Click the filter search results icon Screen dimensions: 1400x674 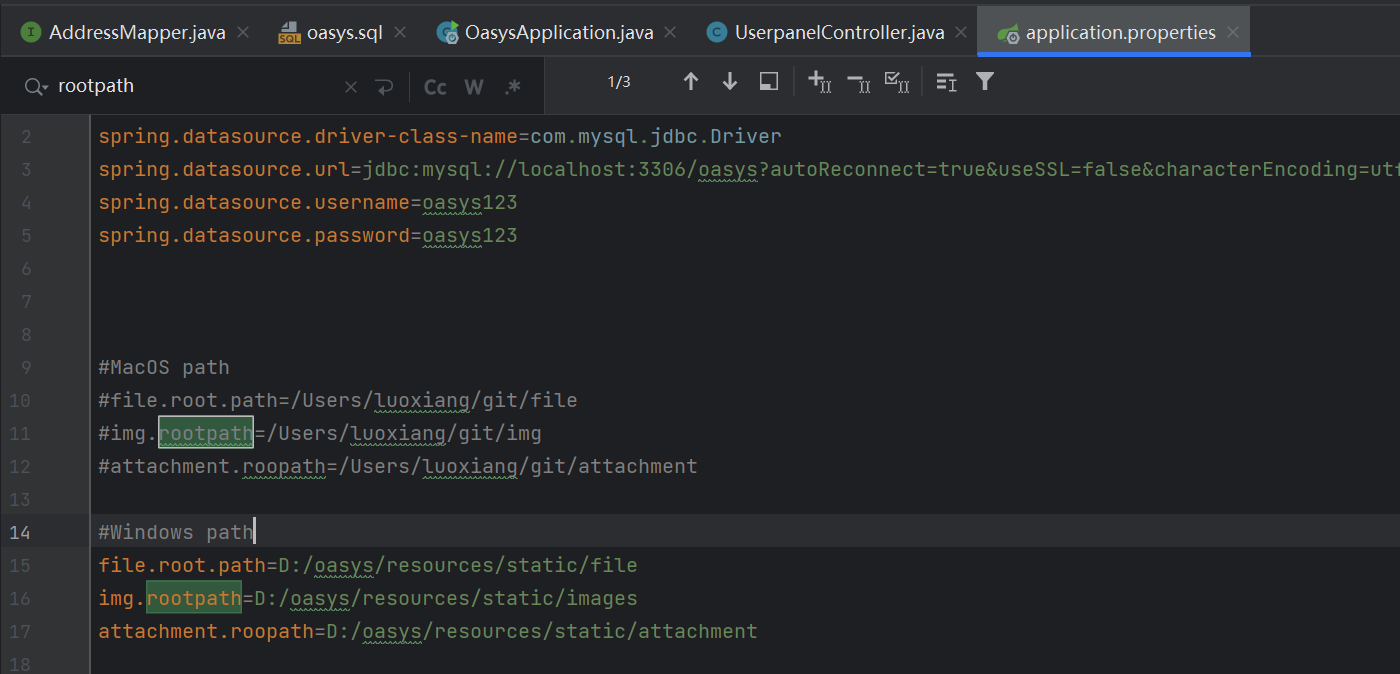[985, 82]
